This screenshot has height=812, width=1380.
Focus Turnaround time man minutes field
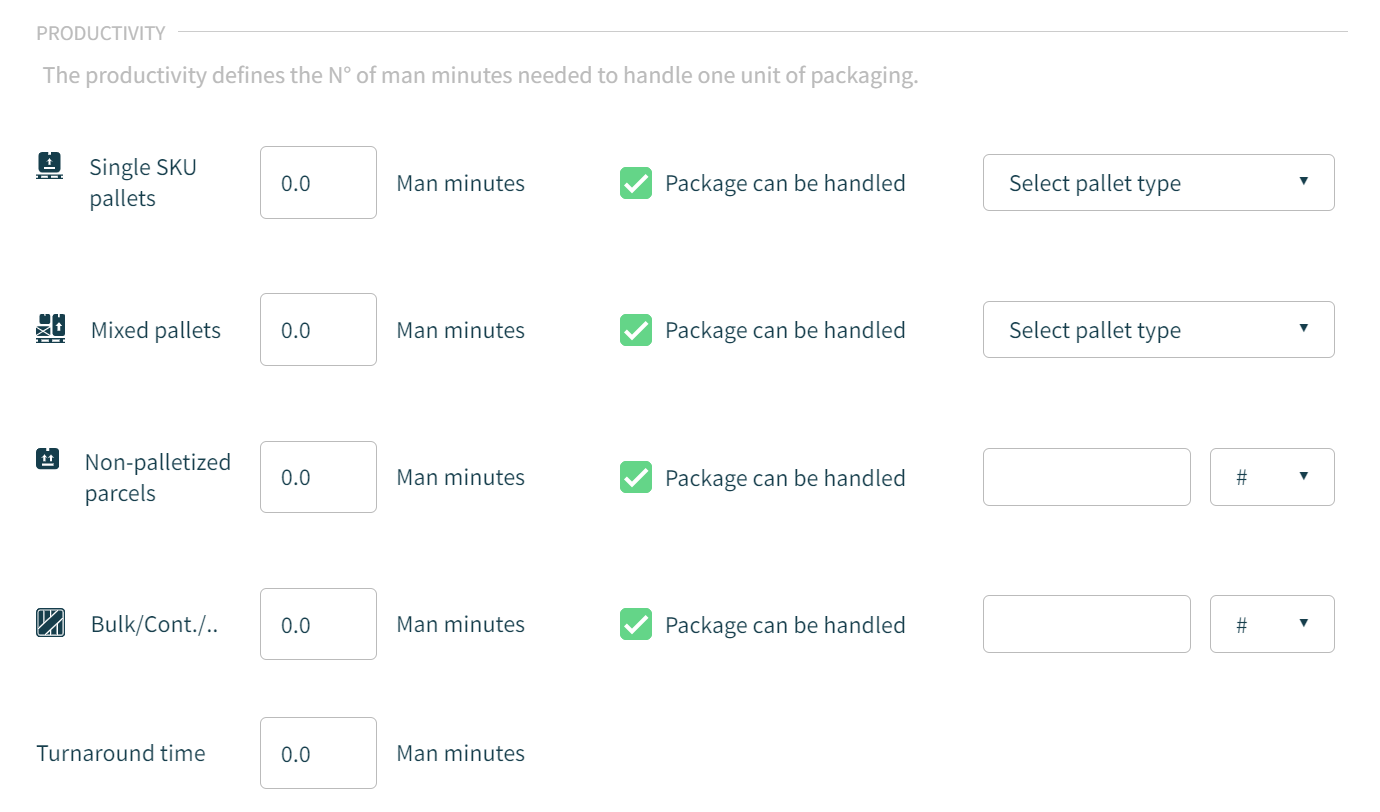click(x=318, y=753)
